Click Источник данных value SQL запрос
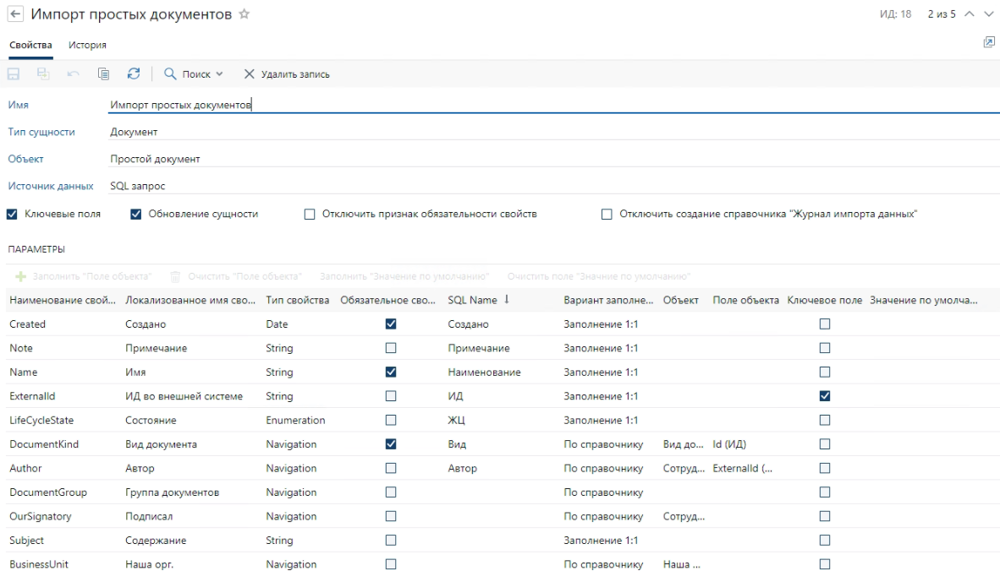Image resolution: width=1000 pixels, height=571 pixels. tap(137, 185)
